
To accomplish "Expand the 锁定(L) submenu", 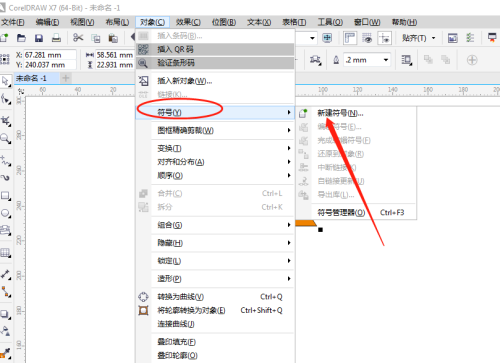I will click(215, 261).
